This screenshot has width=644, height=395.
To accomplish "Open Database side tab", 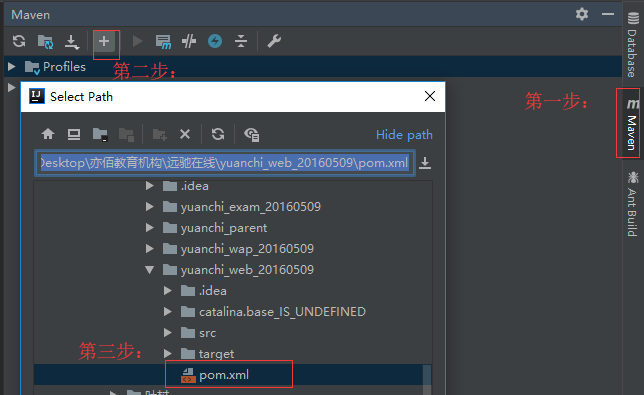I will coord(633,44).
